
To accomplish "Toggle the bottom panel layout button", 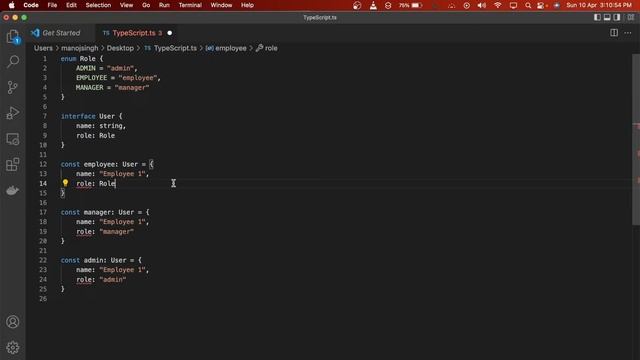I will coord(607,17).
